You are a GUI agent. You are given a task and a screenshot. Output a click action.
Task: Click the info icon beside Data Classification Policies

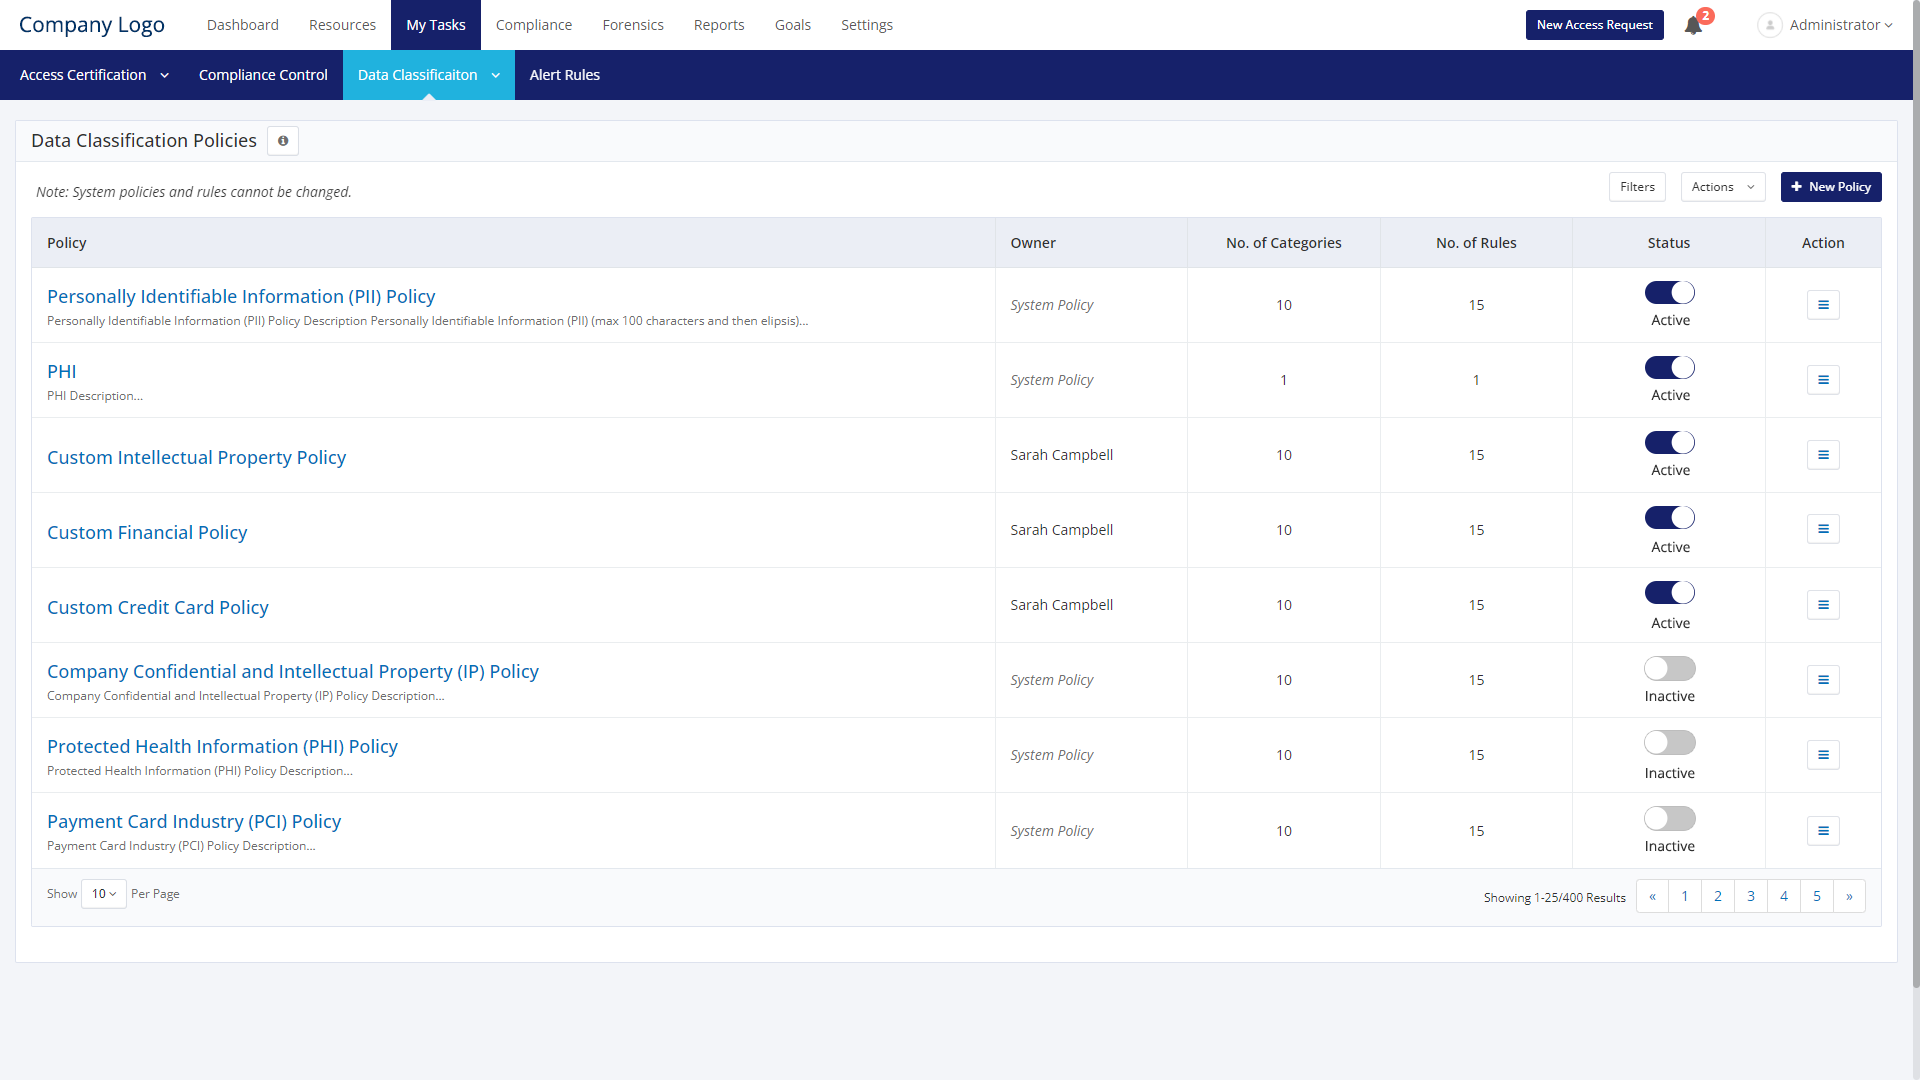point(283,141)
